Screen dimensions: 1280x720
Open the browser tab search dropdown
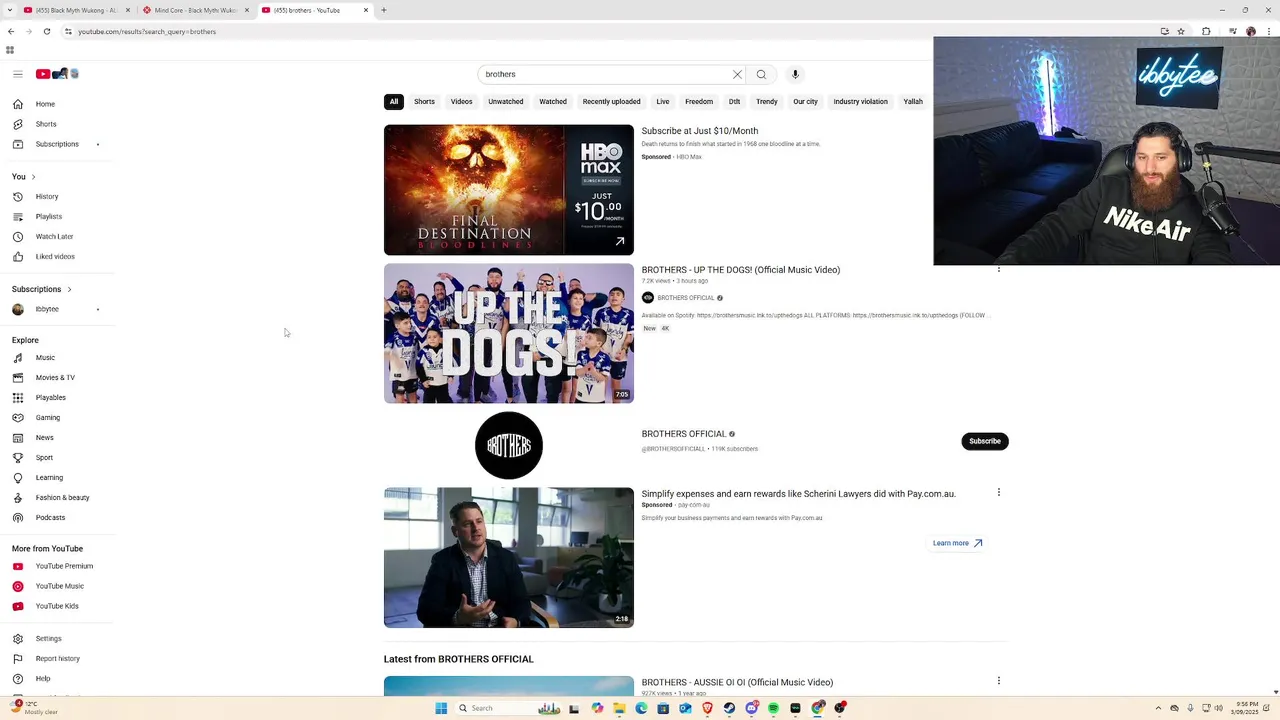point(8,10)
